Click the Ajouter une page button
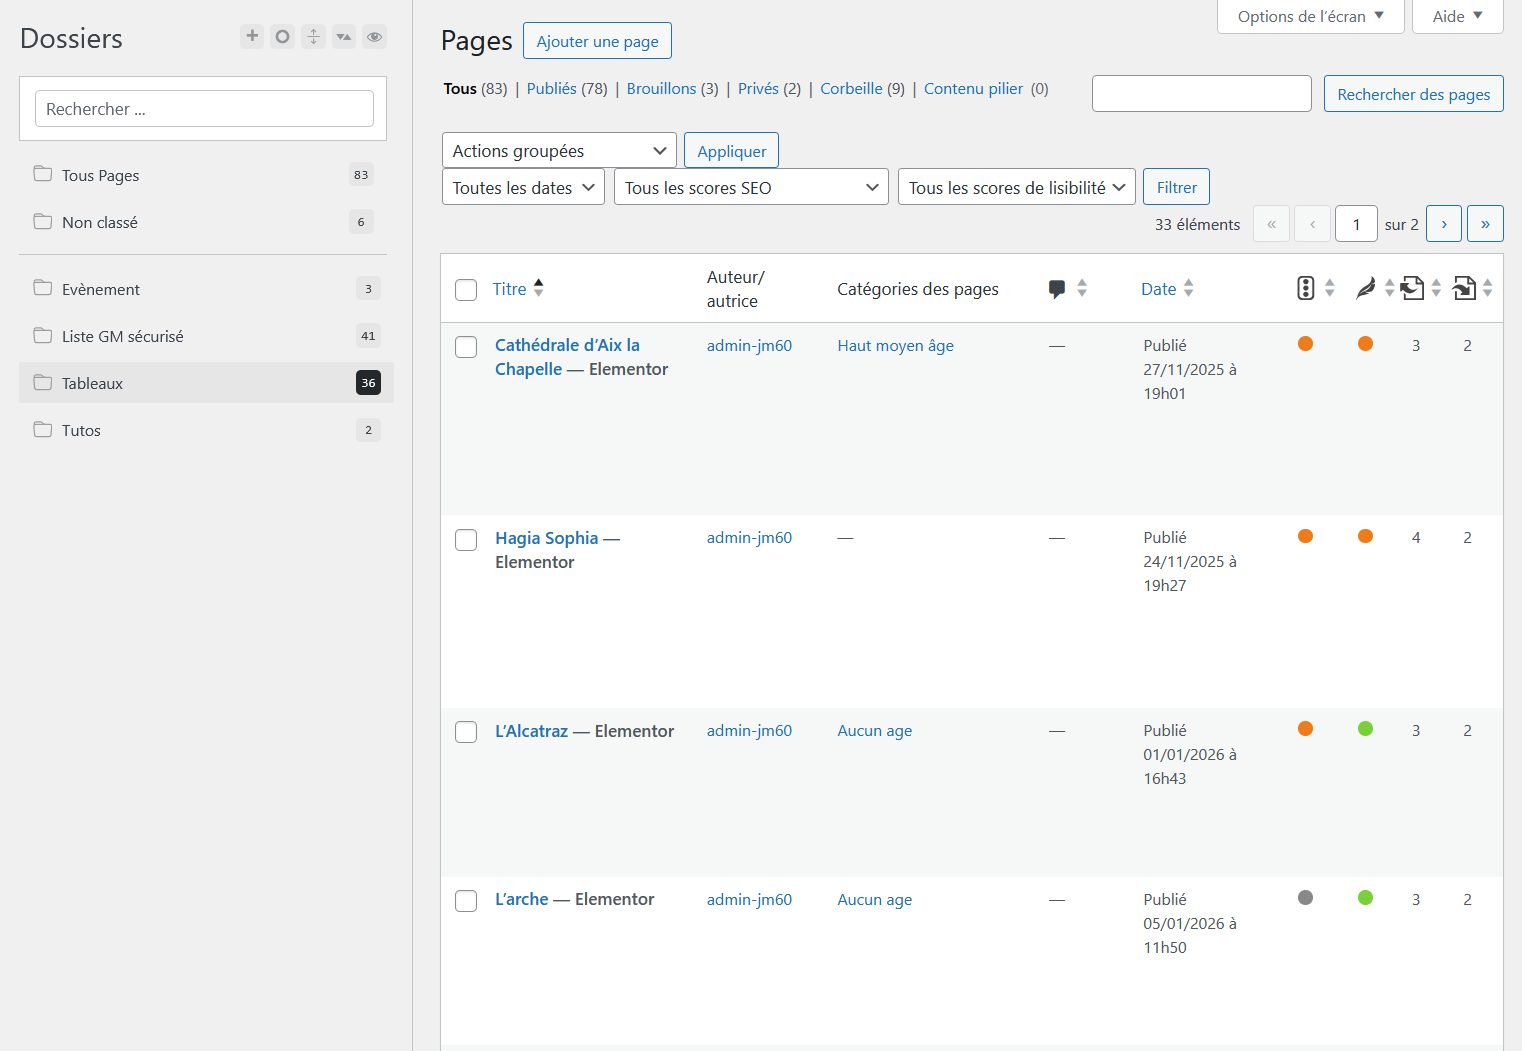Image resolution: width=1522 pixels, height=1051 pixels. tap(597, 42)
